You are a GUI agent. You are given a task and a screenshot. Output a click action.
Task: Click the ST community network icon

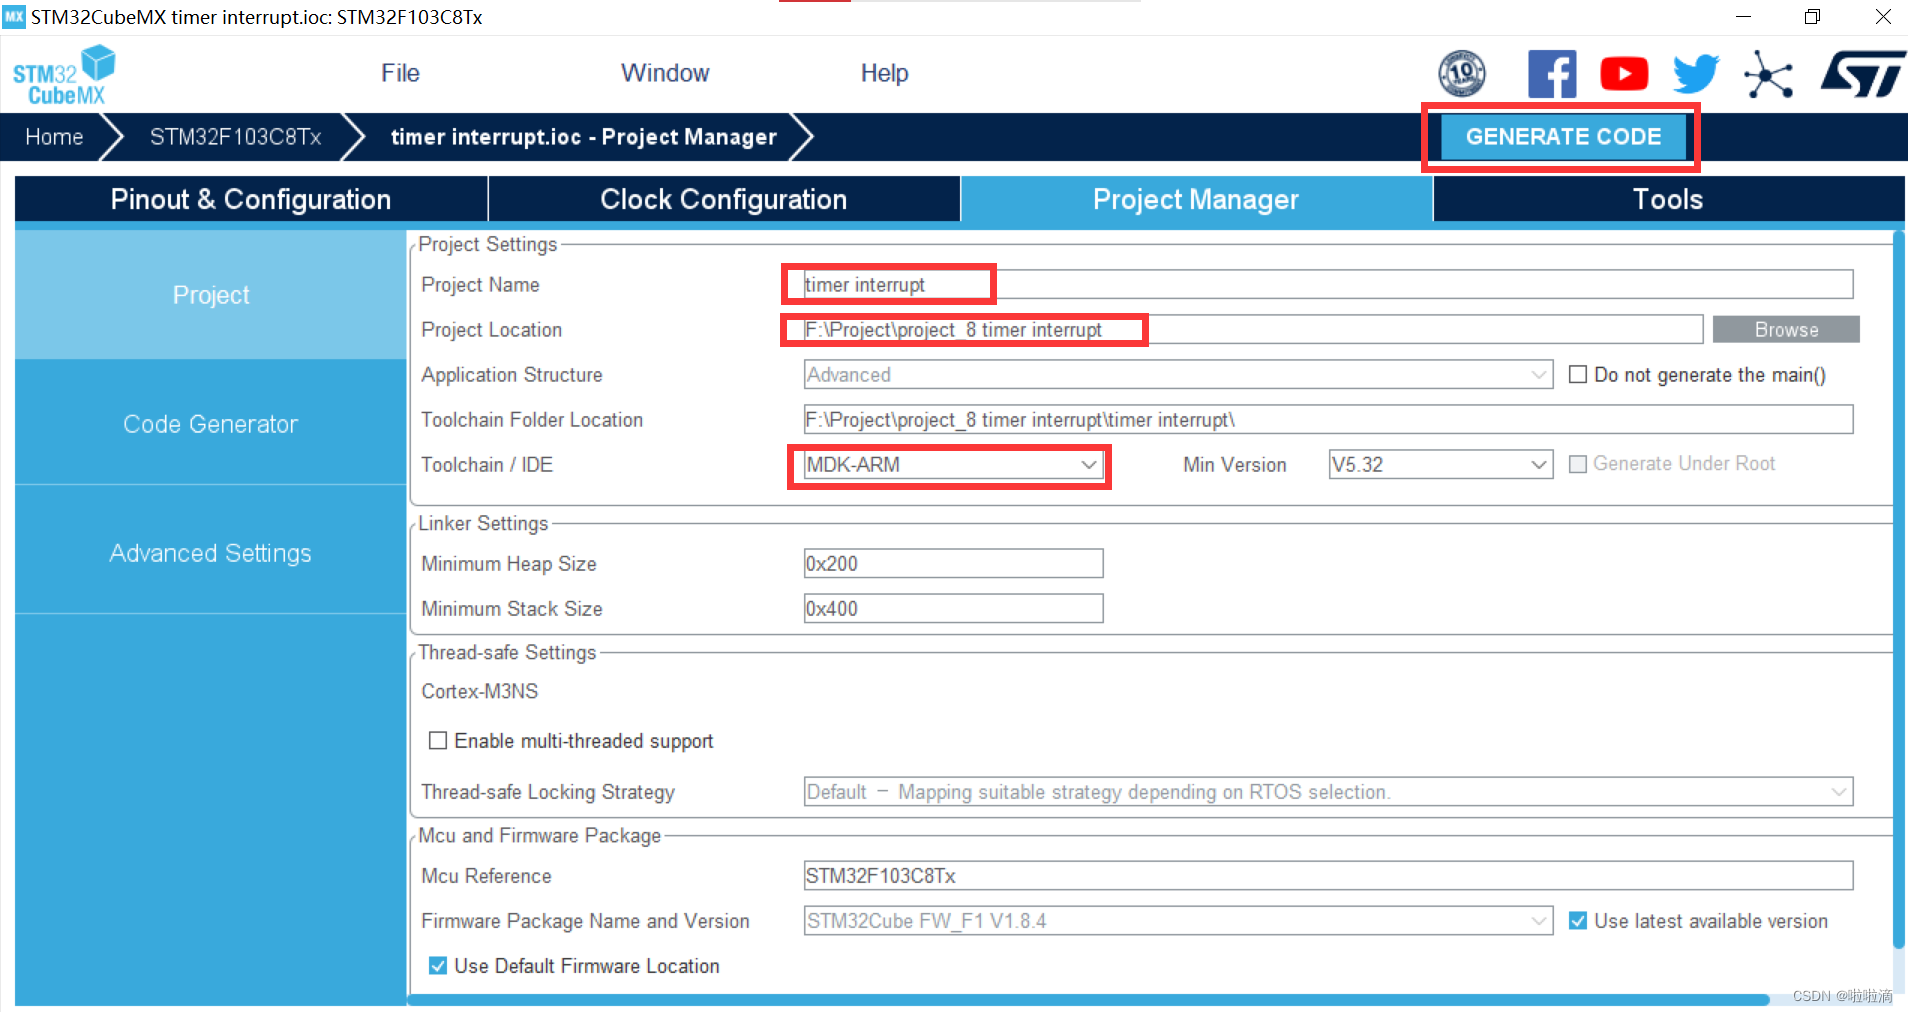pyautogui.click(x=1768, y=74)
